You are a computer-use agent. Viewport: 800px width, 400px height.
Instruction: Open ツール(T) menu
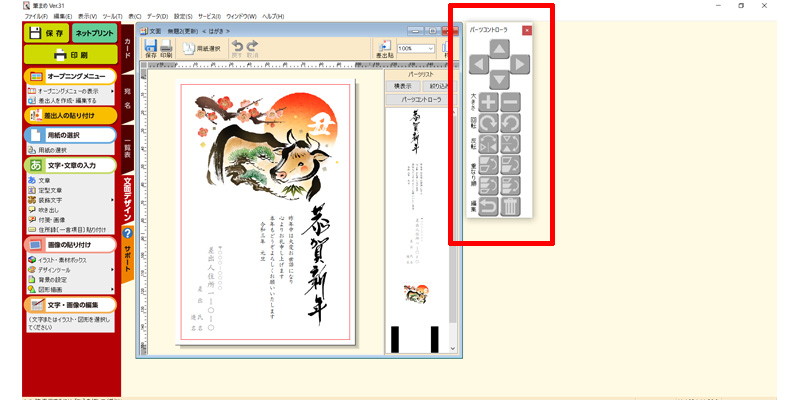tap(112, 16)
